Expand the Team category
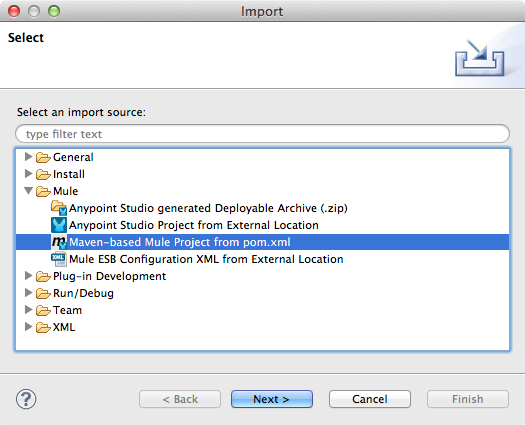This screenshot has height=425, width=525. (x=28, y=310)
